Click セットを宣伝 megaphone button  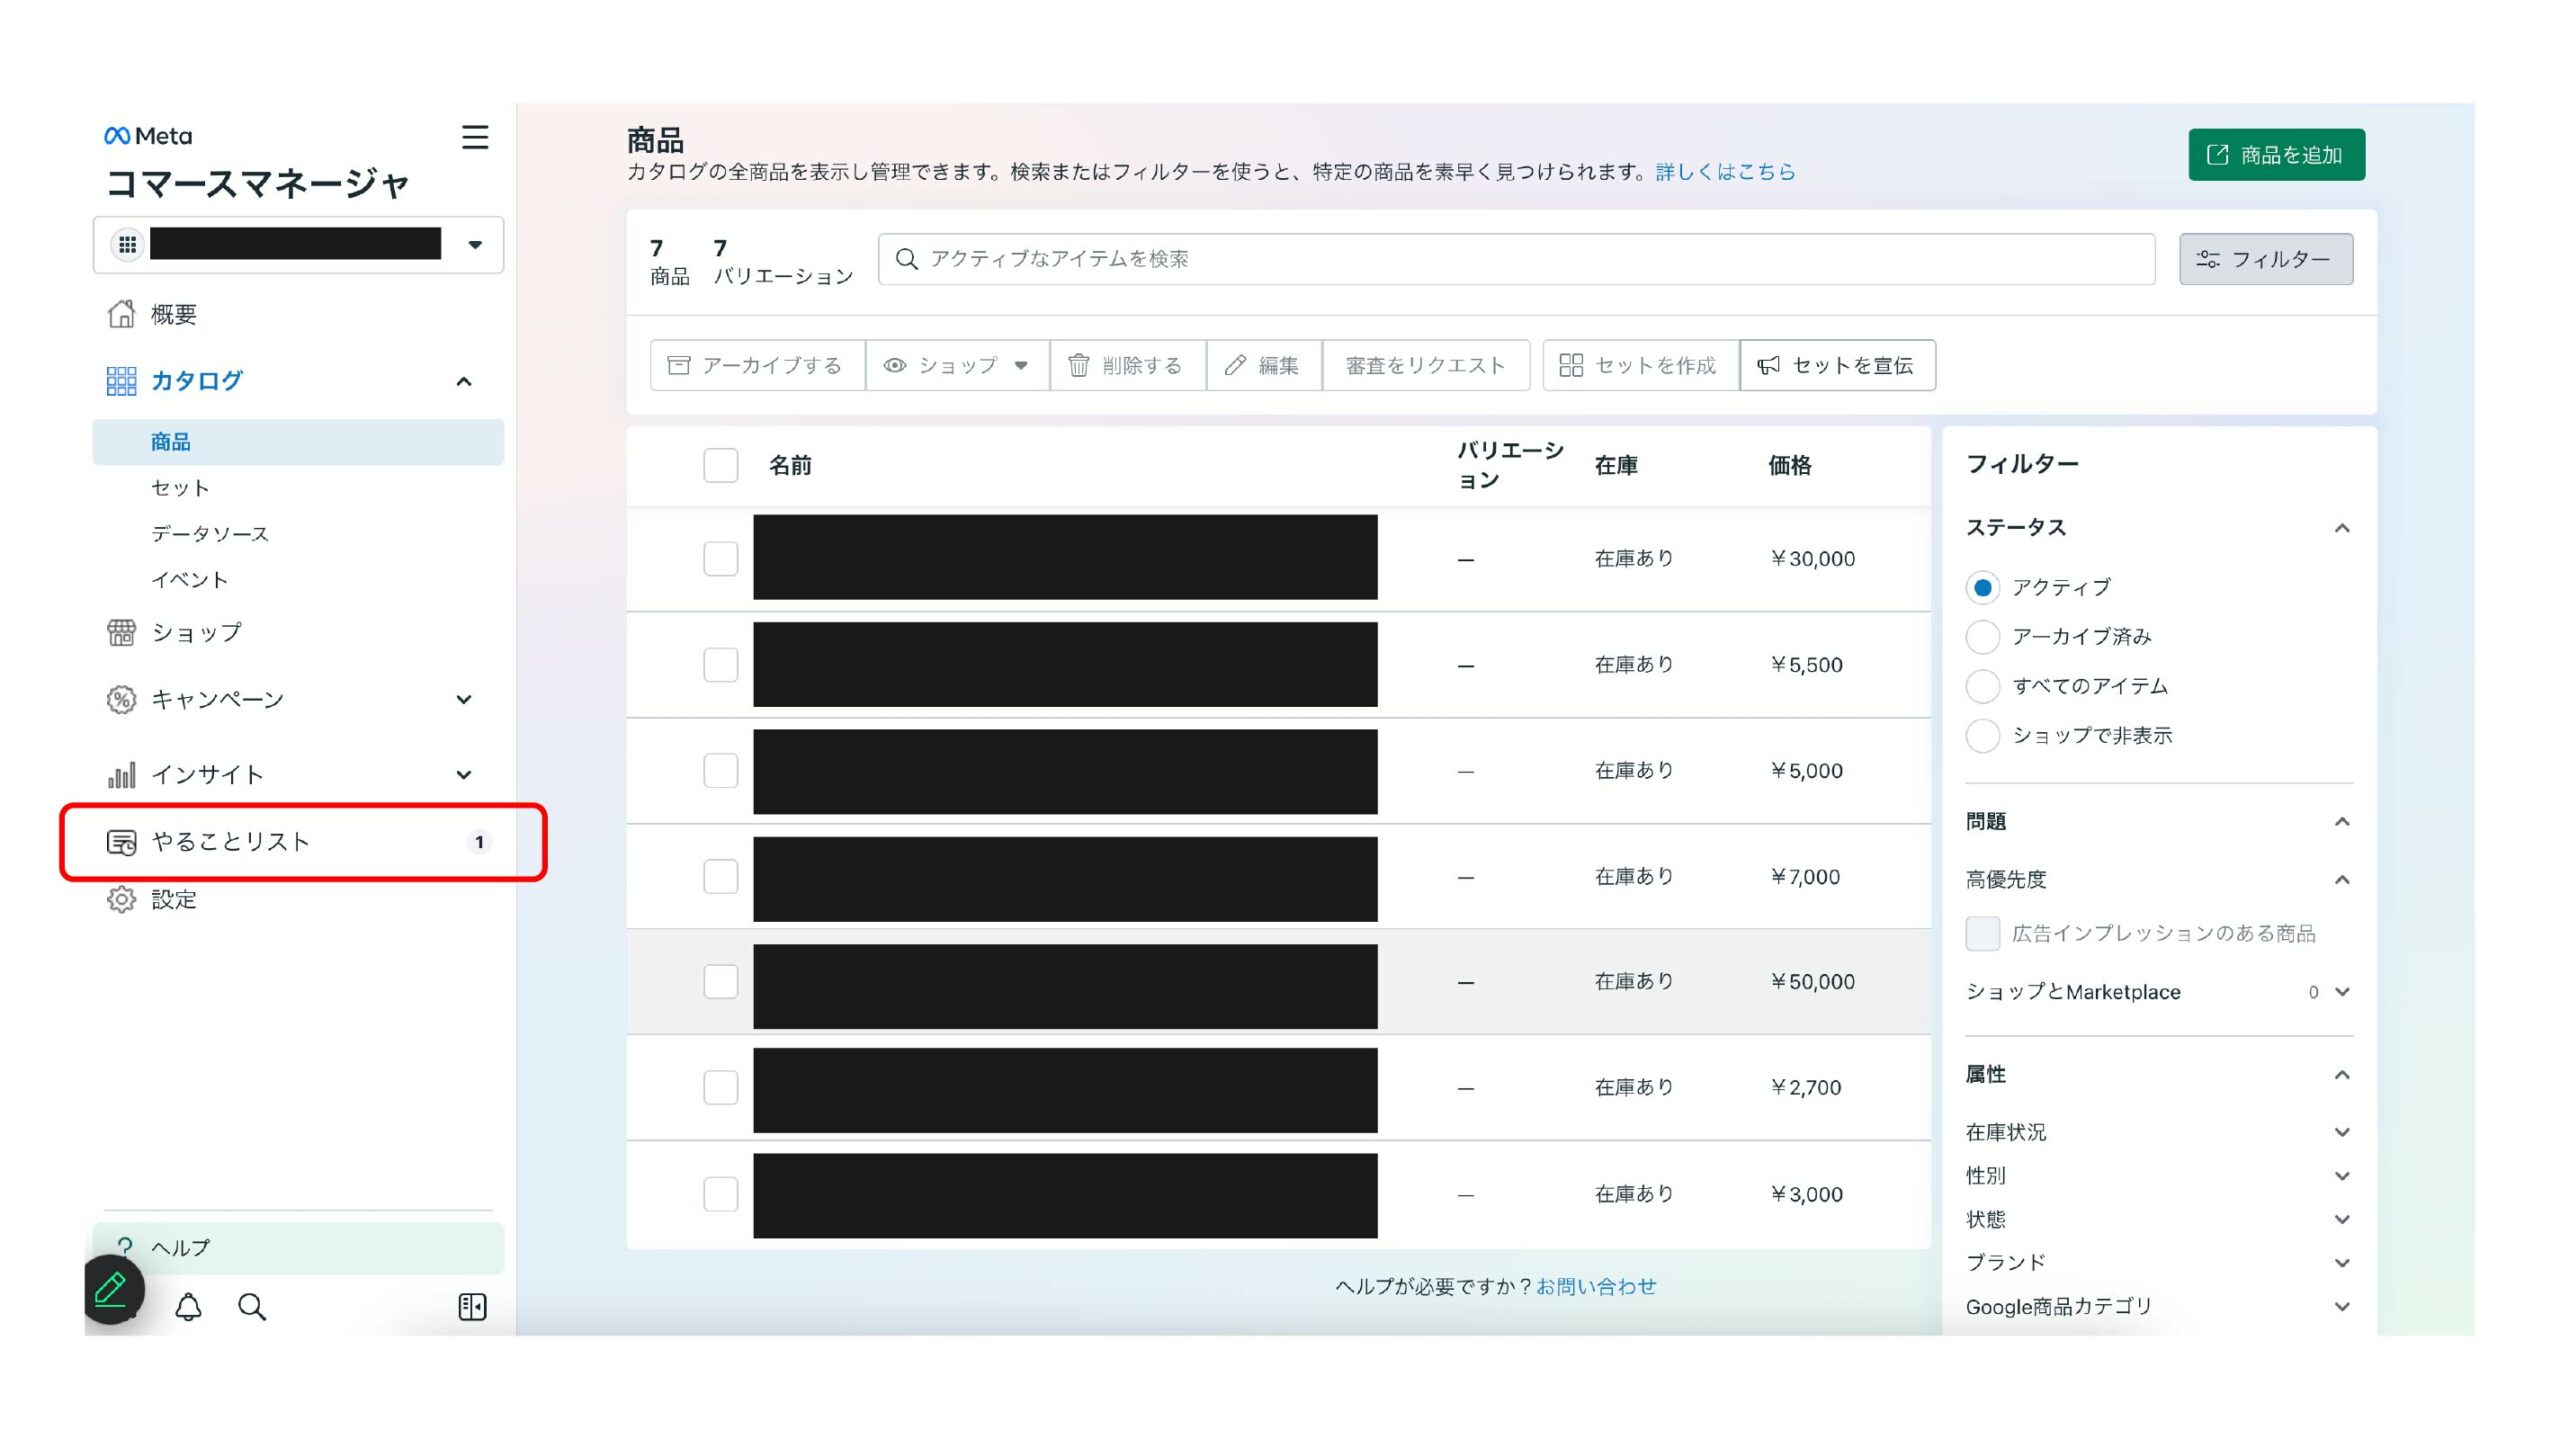pos(1837,365)
